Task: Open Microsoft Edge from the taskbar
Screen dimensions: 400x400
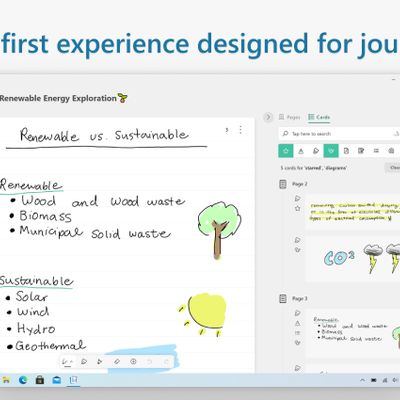Action: (x=23, y=380)
